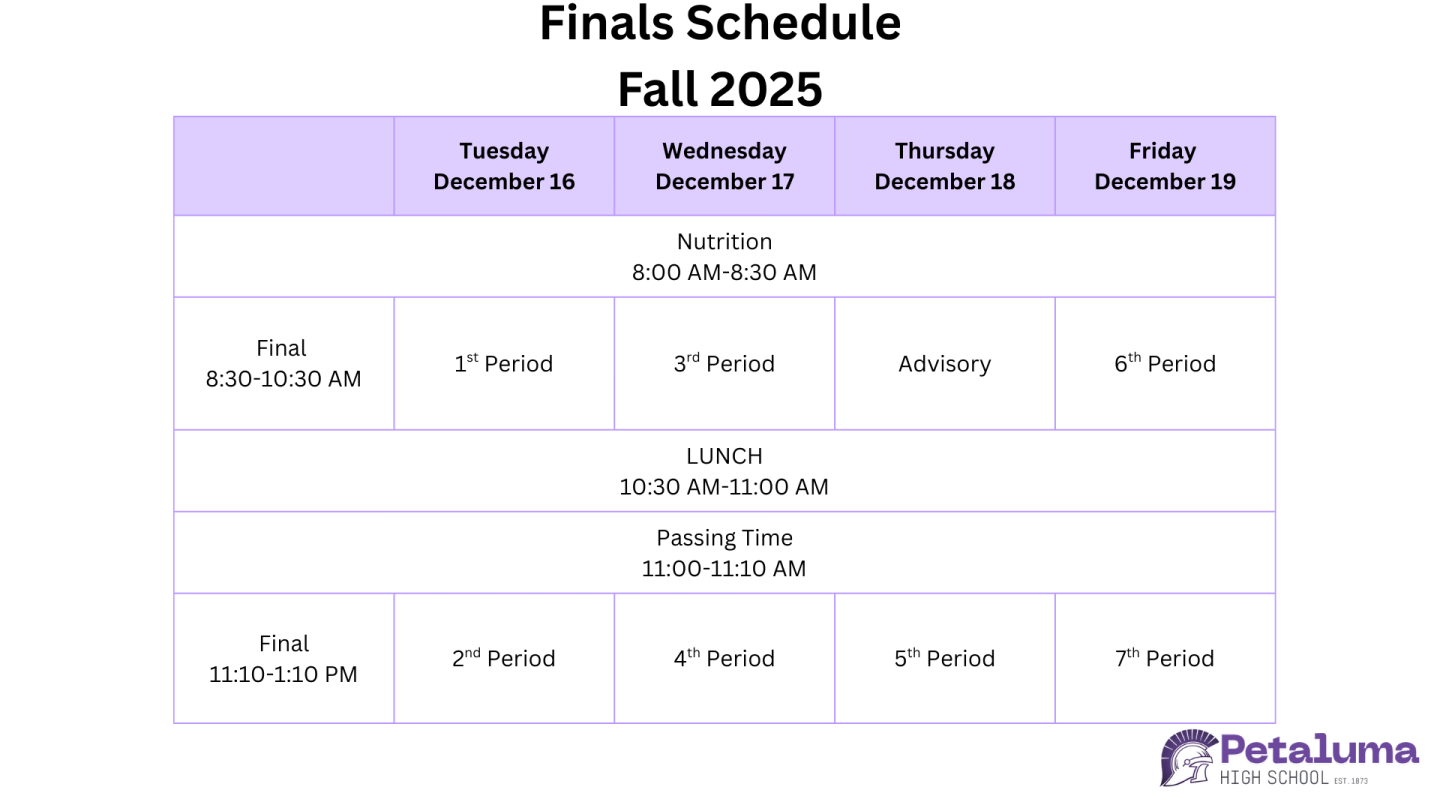This screenshot has height=800, width=1440.
Task: Select the 4th Period cell
Action: (x=724, y=659)
